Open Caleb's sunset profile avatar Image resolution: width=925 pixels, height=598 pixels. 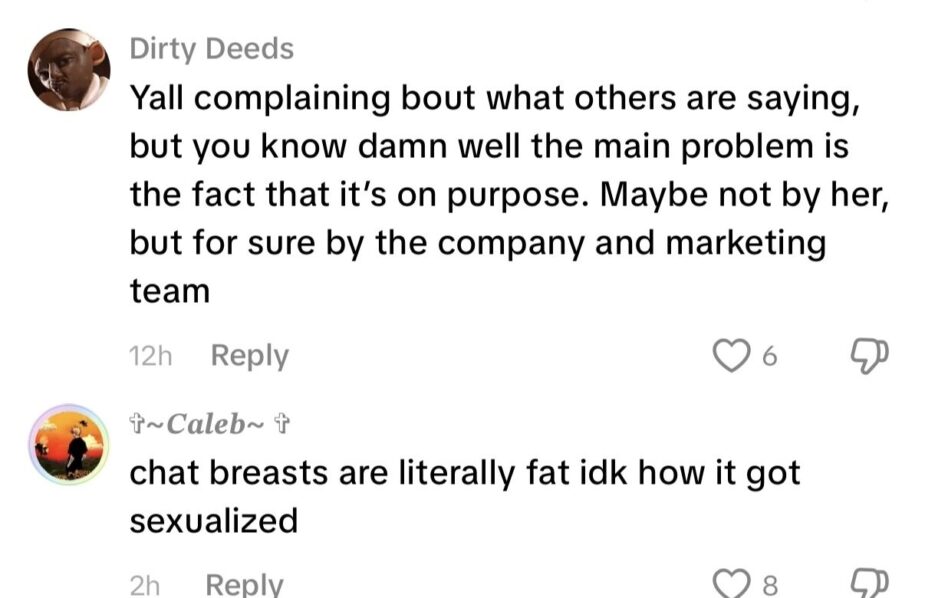pyautogui.click(x=69, y=445)
